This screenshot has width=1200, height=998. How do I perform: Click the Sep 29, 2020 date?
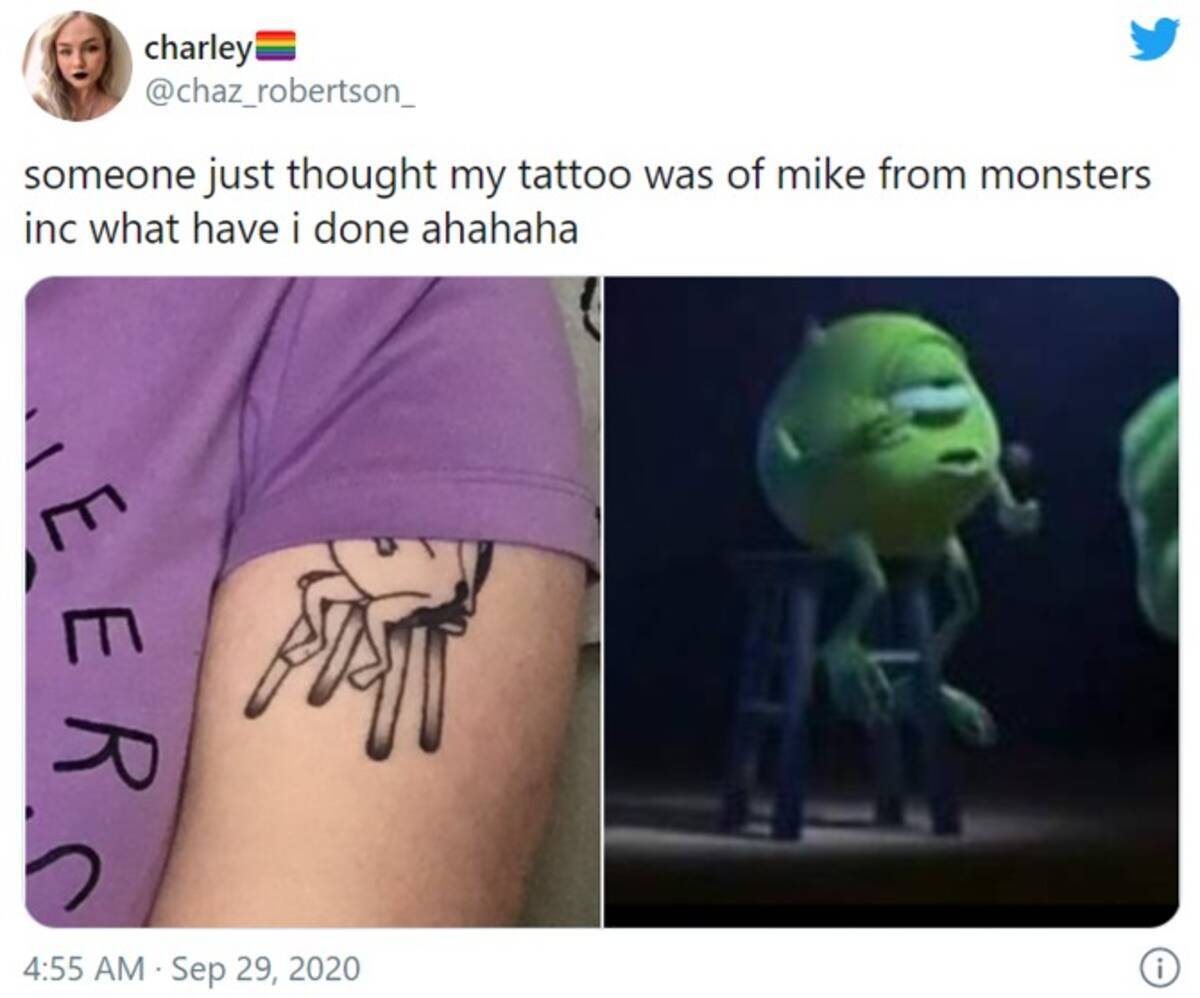click(265, 968)
